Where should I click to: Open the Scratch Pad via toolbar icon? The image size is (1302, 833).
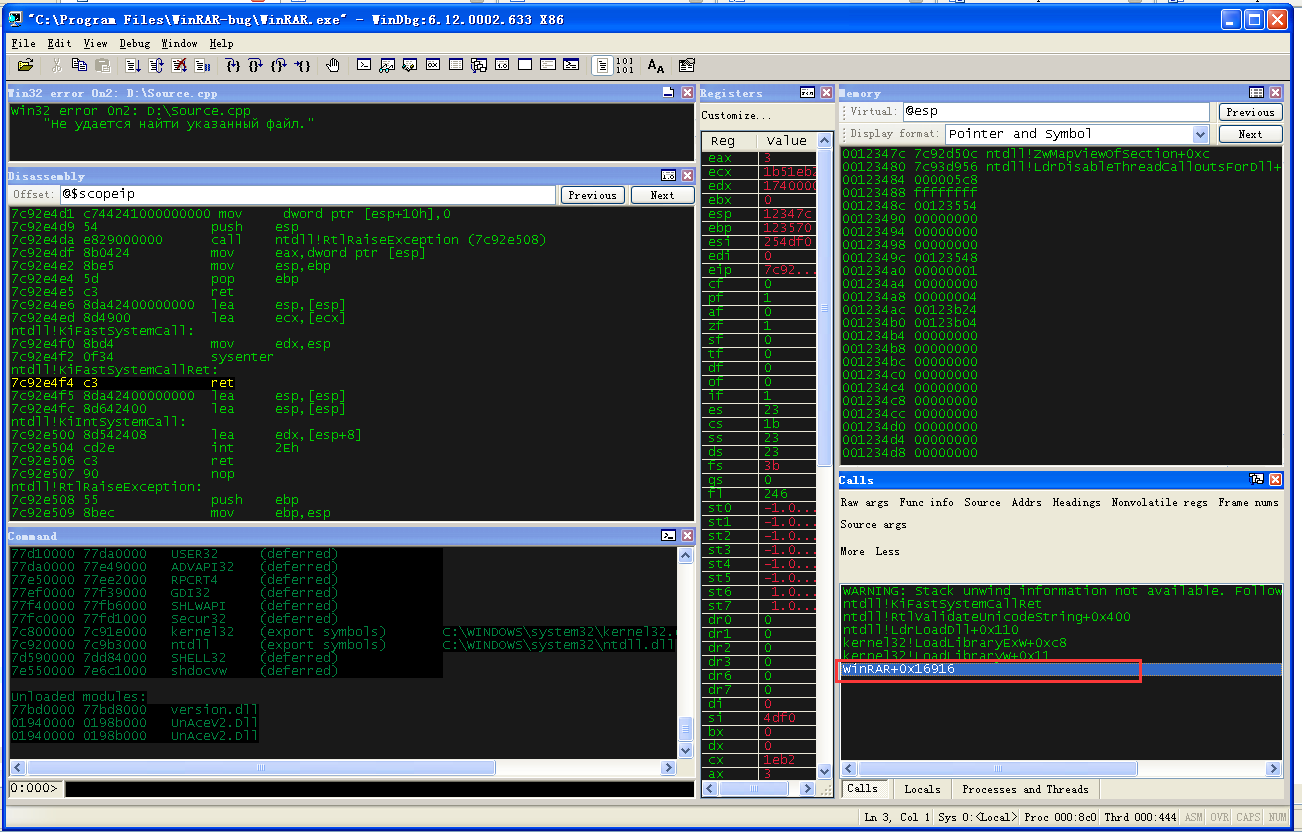point(524,65)
